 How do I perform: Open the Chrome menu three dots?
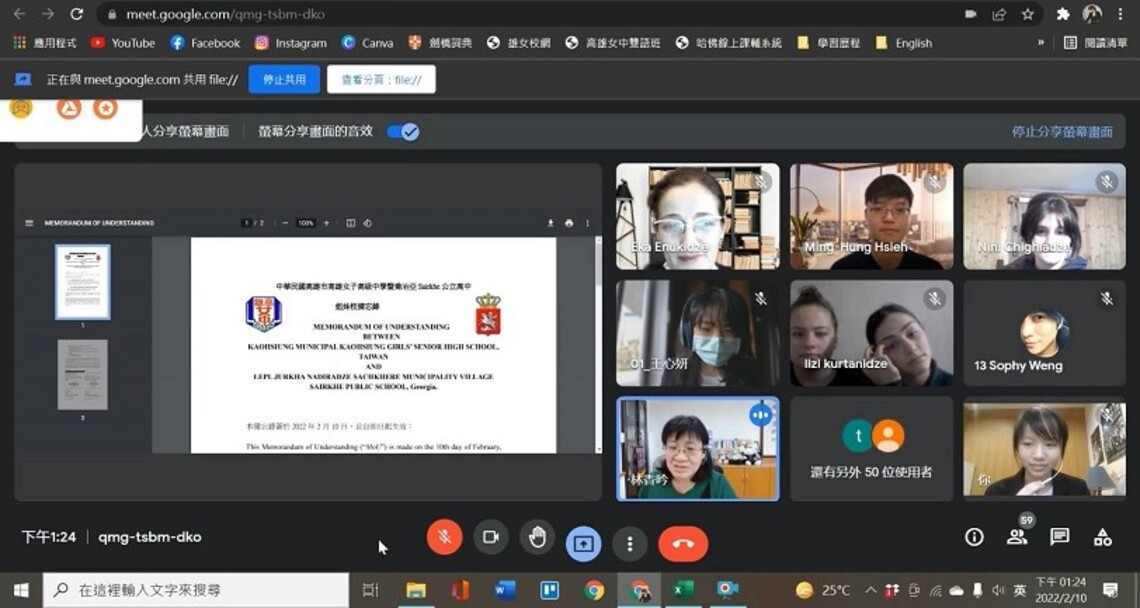coord(1120,14)
